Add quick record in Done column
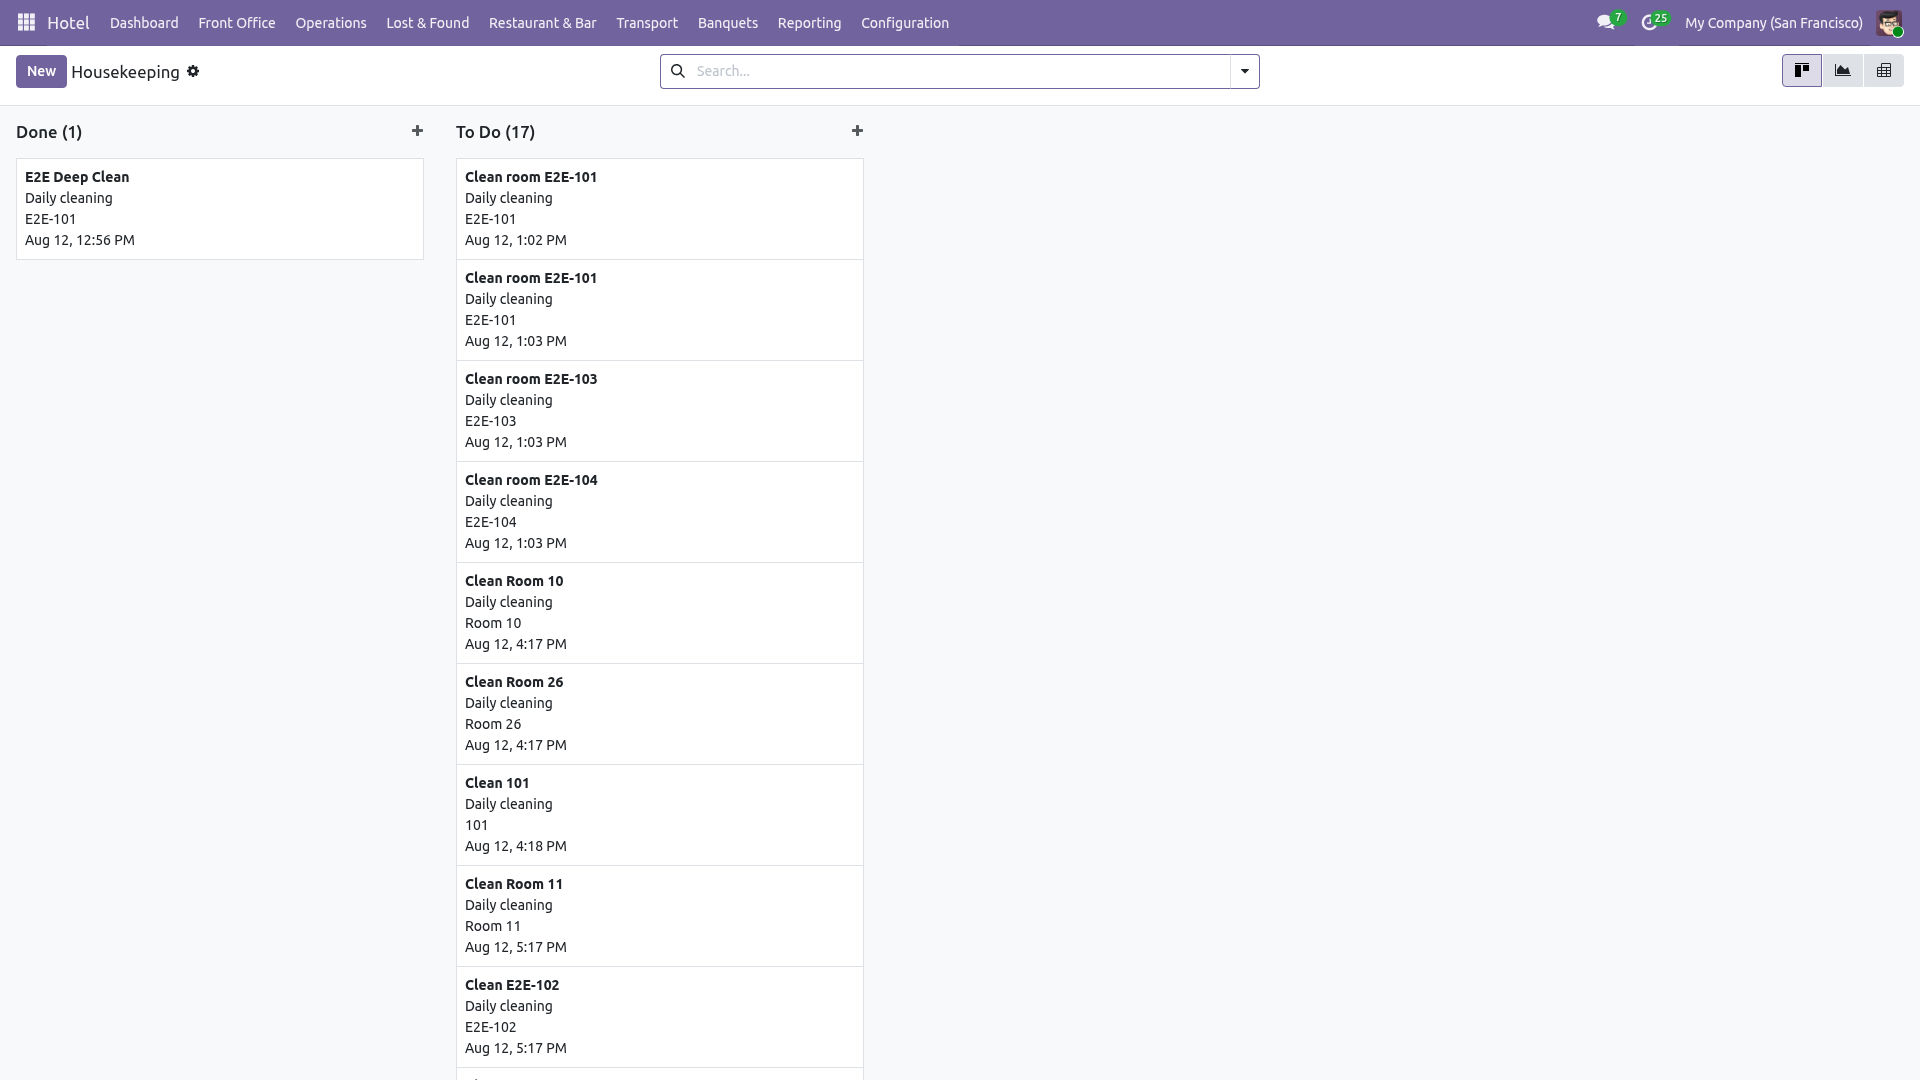Viewport: 1920px width, 1080px height. 417,131
